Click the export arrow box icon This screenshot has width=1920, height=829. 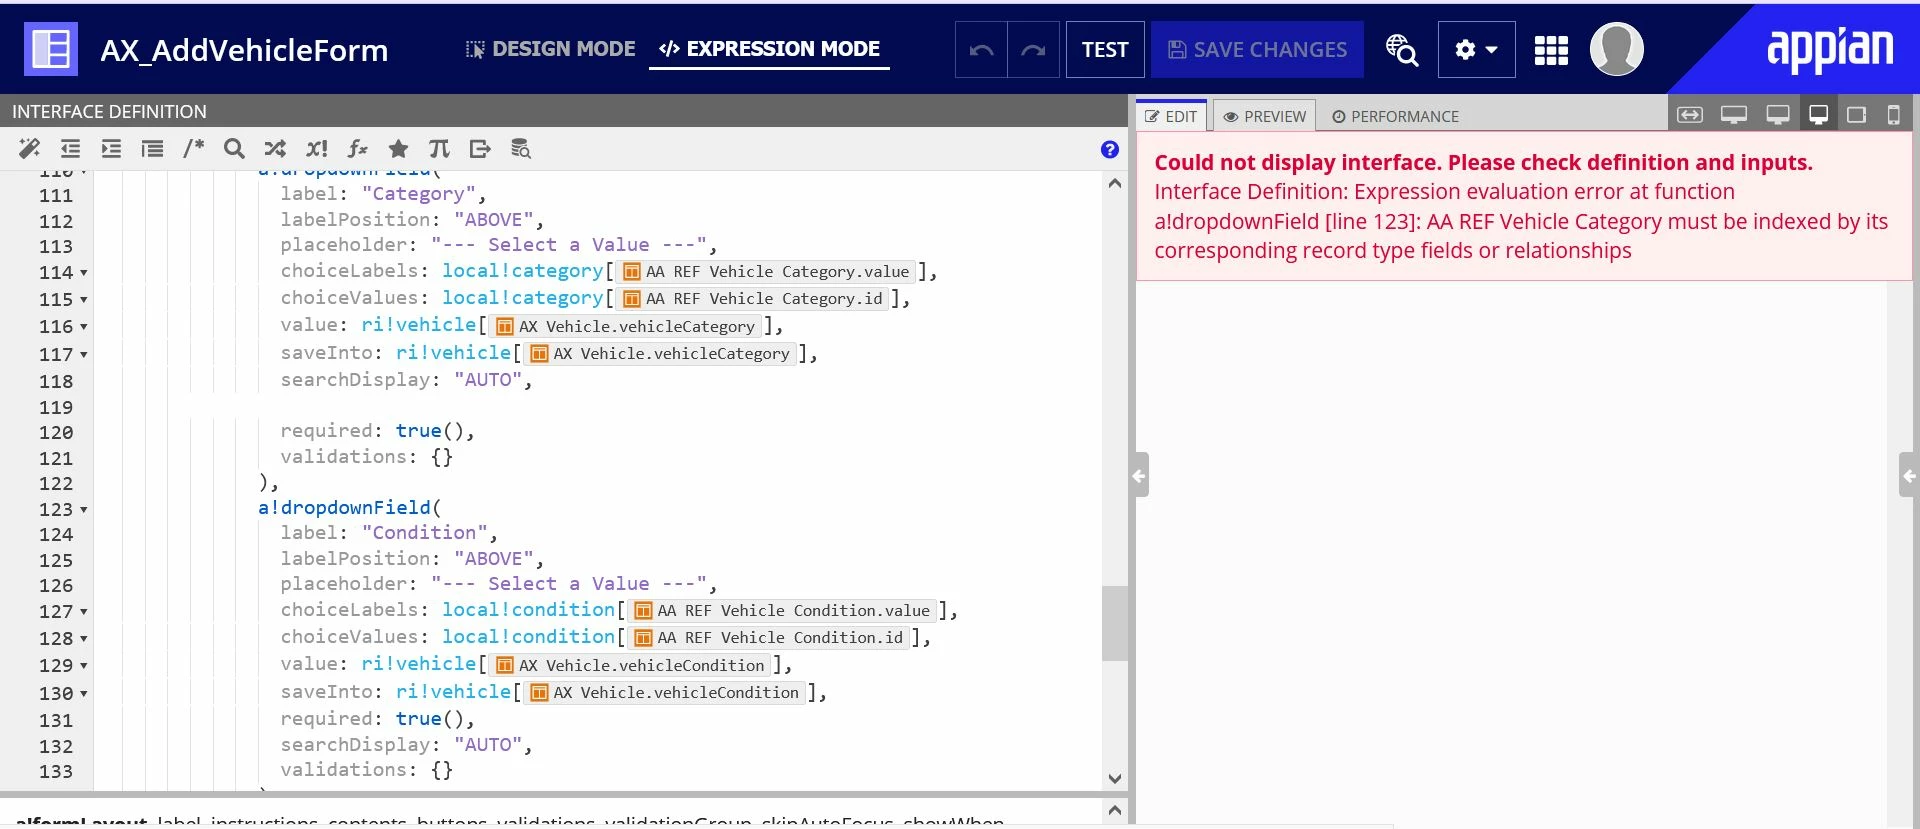480,149
